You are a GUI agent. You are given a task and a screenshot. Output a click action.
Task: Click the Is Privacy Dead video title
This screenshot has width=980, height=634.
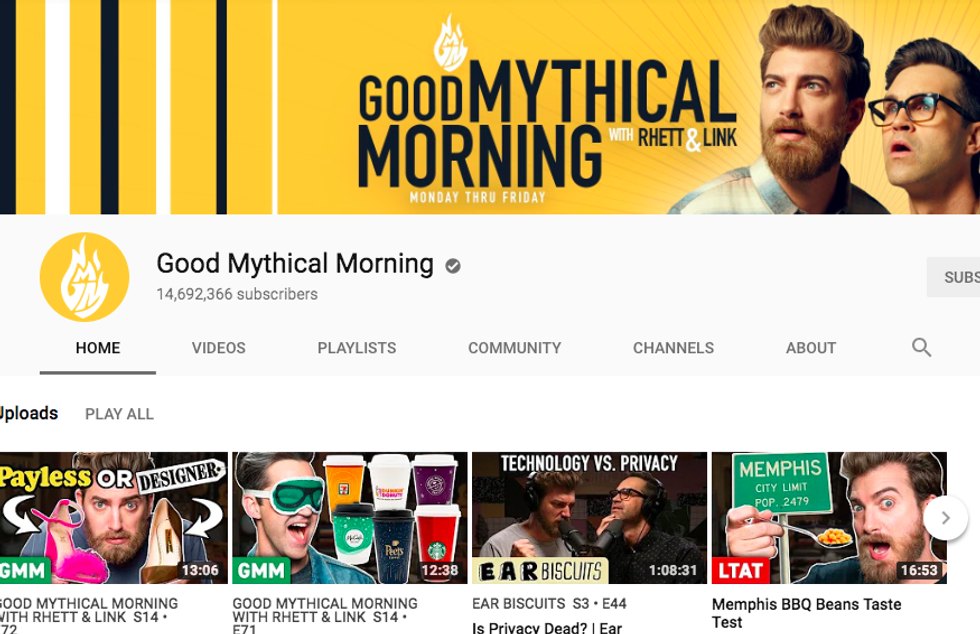click(x=546, y=627)
